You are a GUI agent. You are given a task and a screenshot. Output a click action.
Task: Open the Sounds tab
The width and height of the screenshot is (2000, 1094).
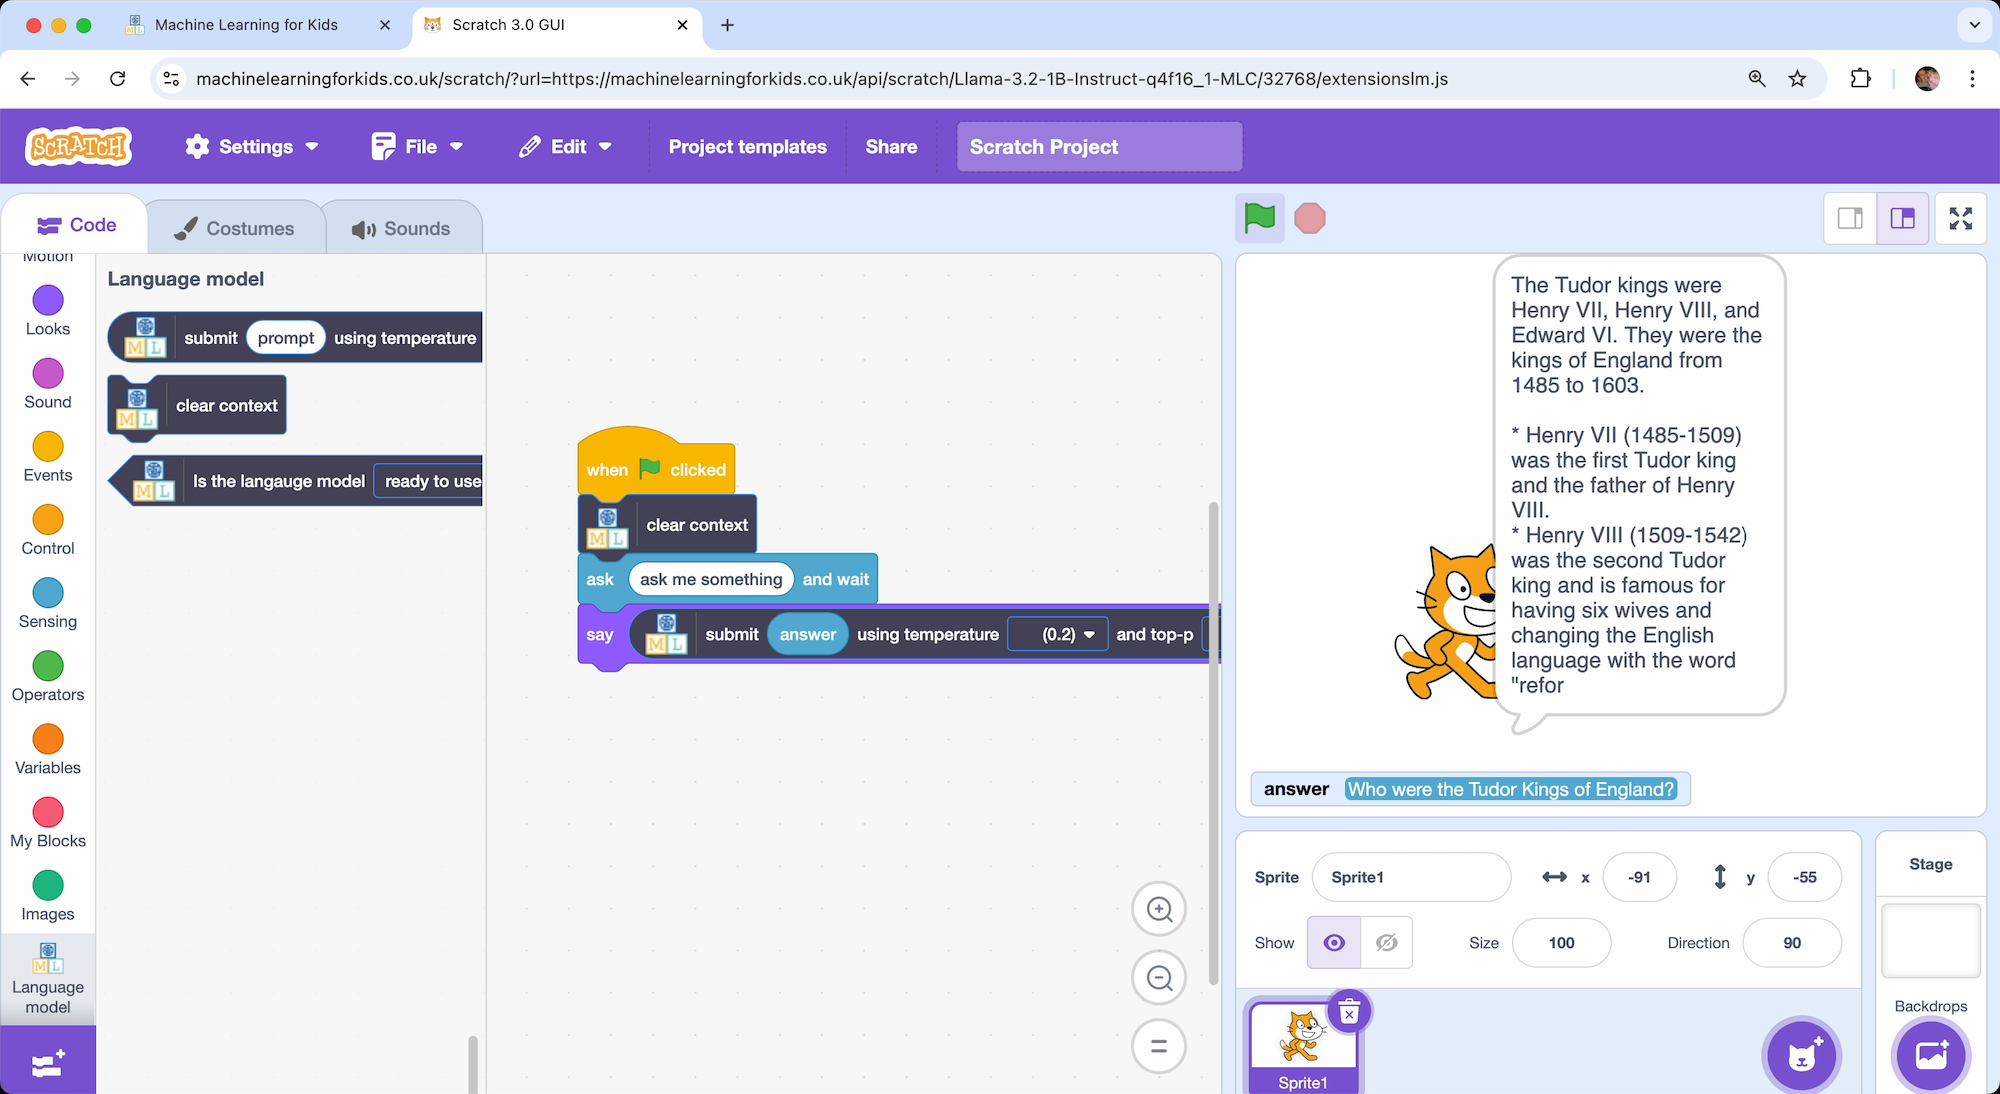click(x=402, y=229)
